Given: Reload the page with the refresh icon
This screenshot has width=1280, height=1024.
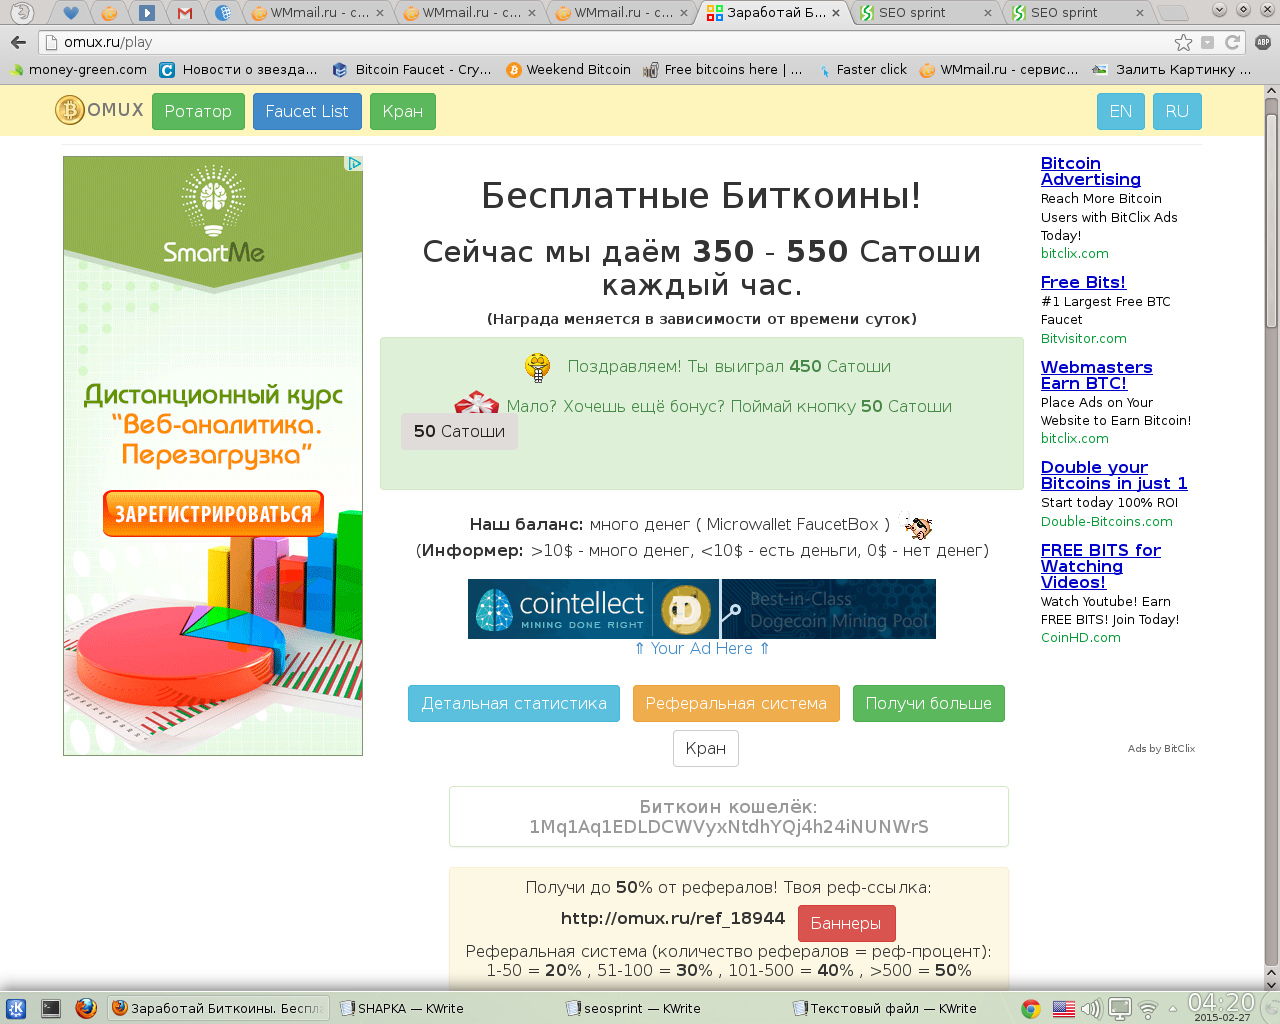Looking at the screenshot, I should point(1232,42).
